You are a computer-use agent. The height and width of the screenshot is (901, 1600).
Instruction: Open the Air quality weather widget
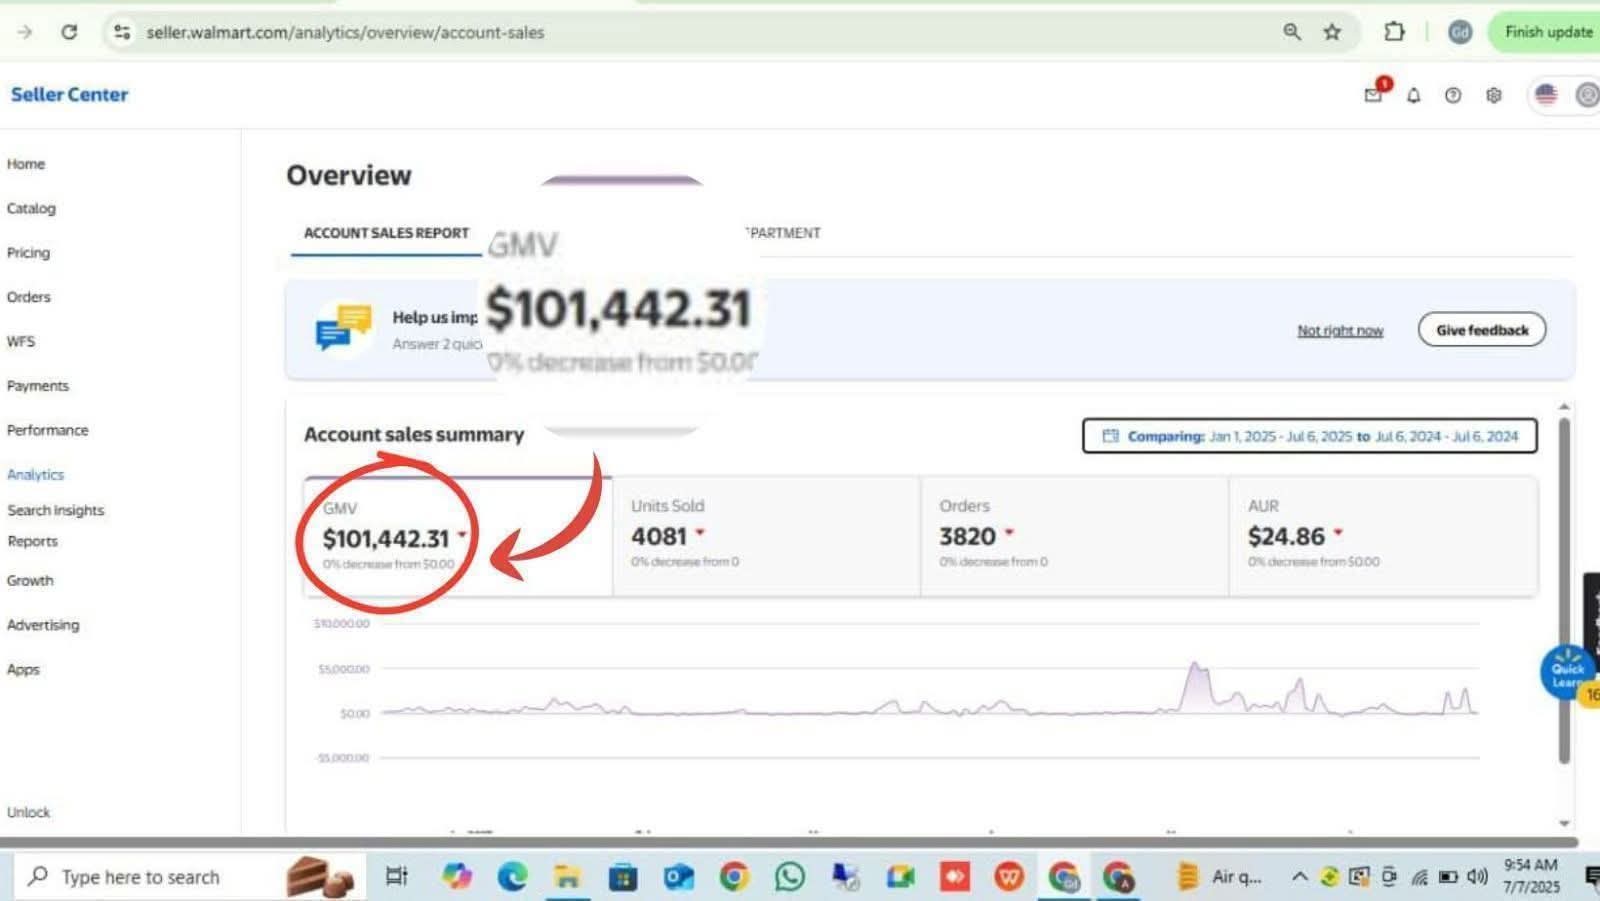point(1219,877)
